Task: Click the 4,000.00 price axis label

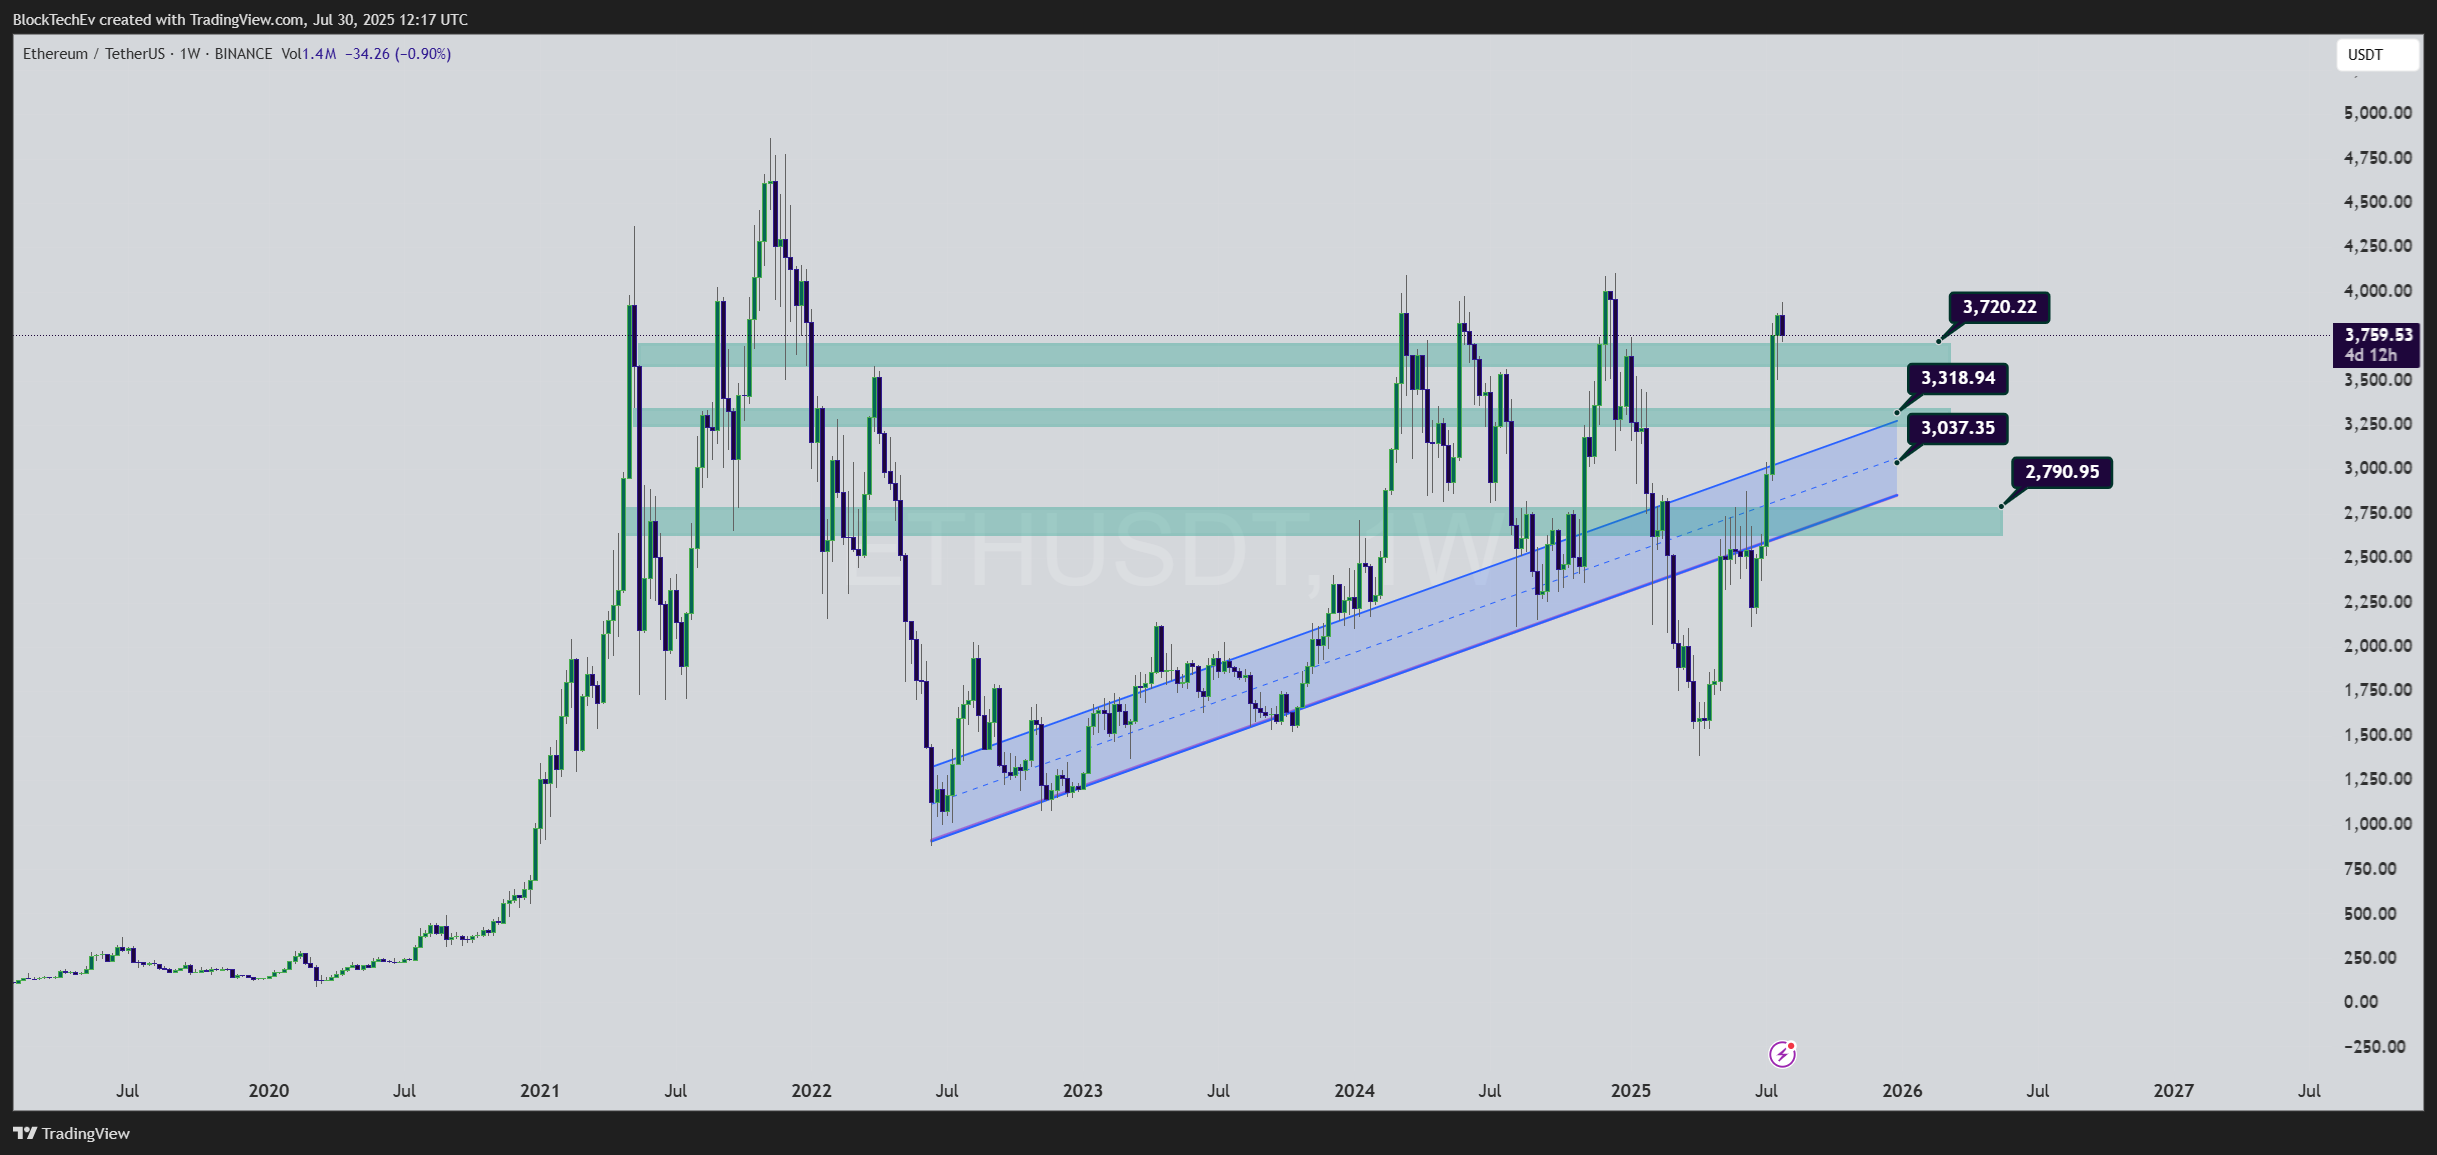Action: click(x=2377, y=291)
